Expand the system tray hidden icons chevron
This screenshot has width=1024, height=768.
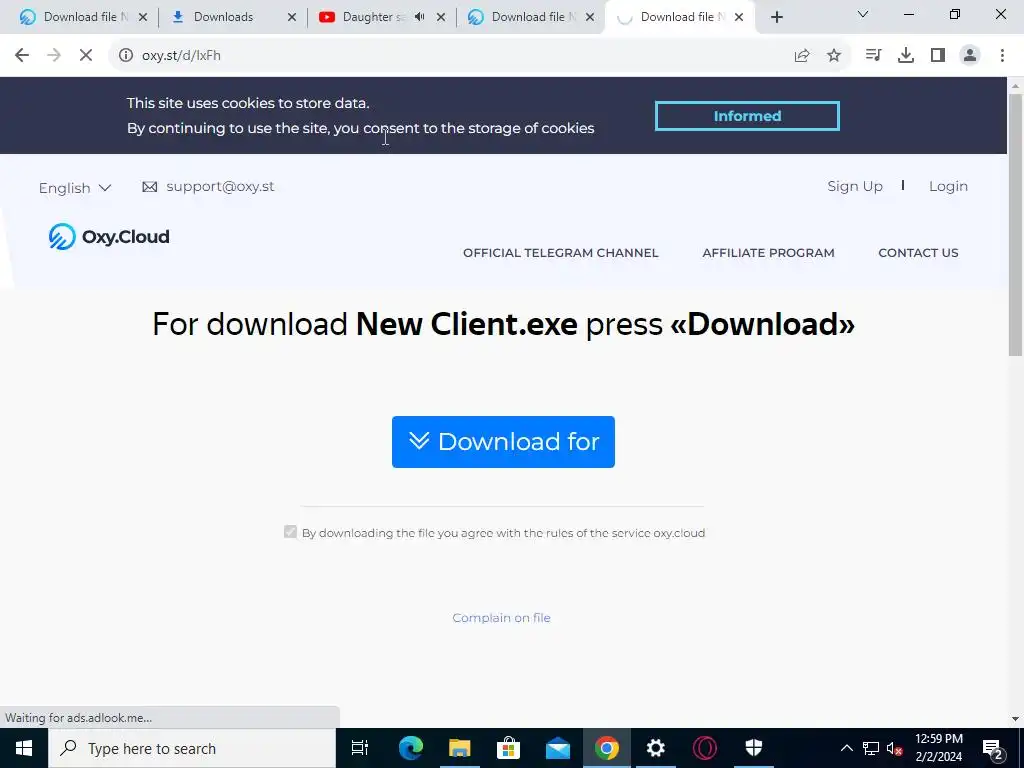click(x=846, y=748)
